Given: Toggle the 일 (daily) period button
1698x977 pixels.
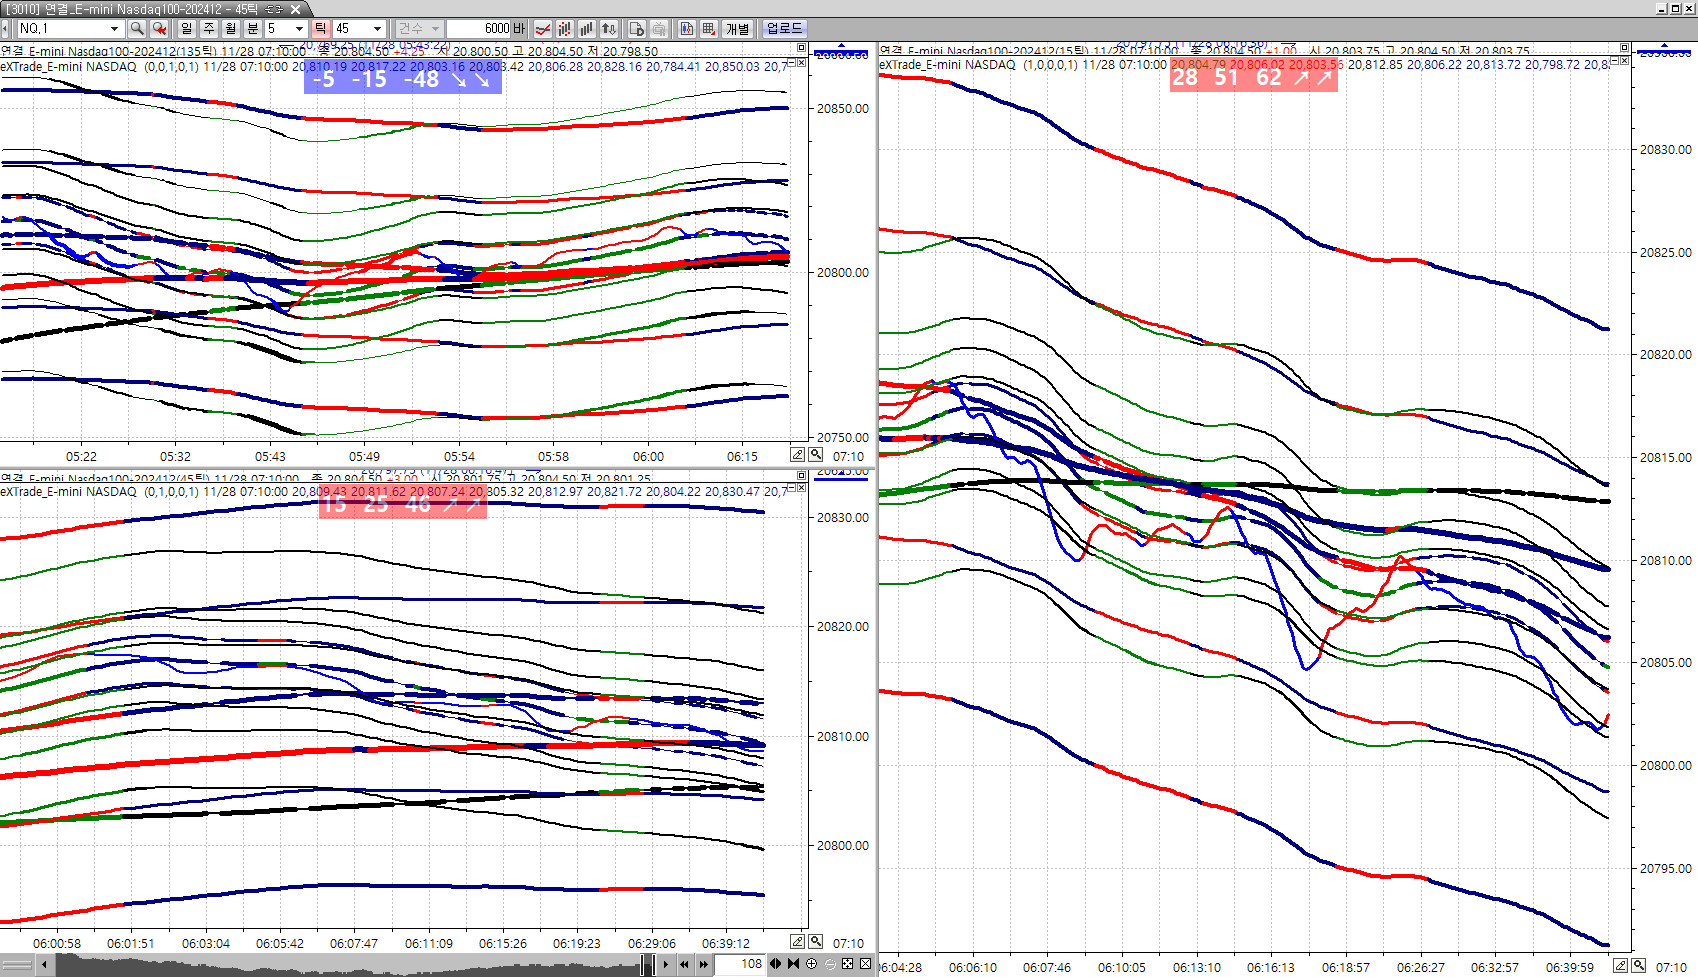Looking at the screenshot, I should pyautogui.click(x=187, y=29).
